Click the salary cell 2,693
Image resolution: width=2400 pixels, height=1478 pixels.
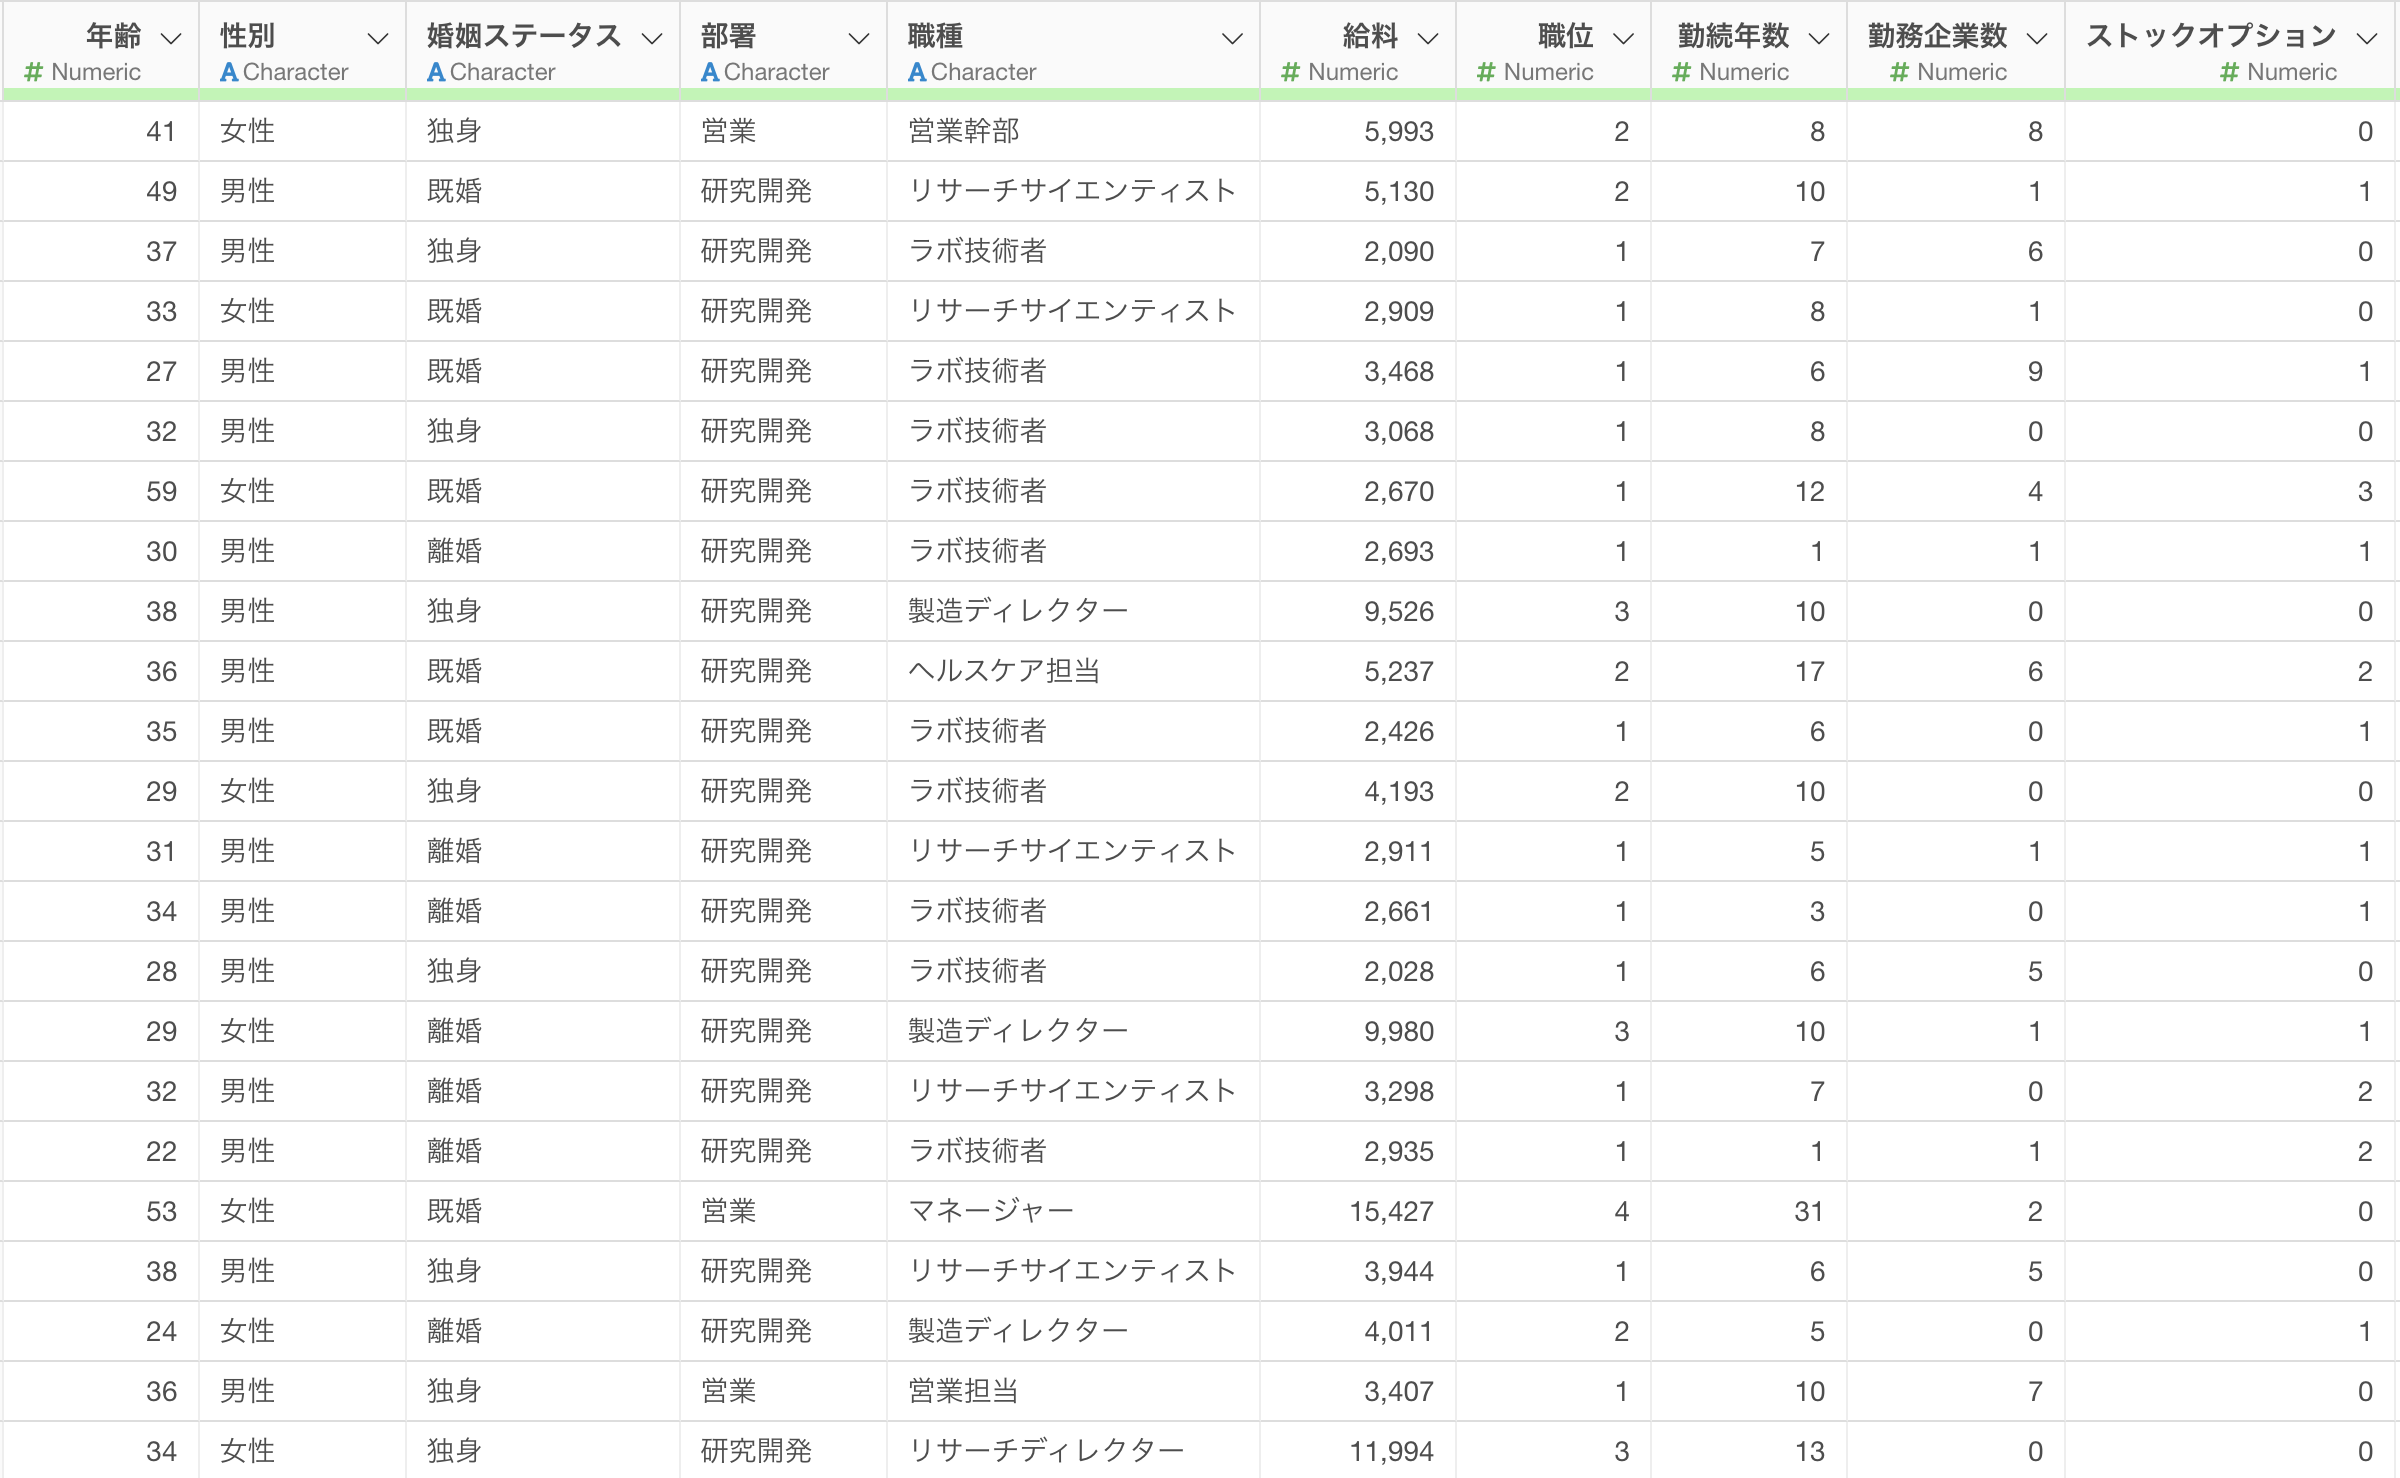[1358, 551]
